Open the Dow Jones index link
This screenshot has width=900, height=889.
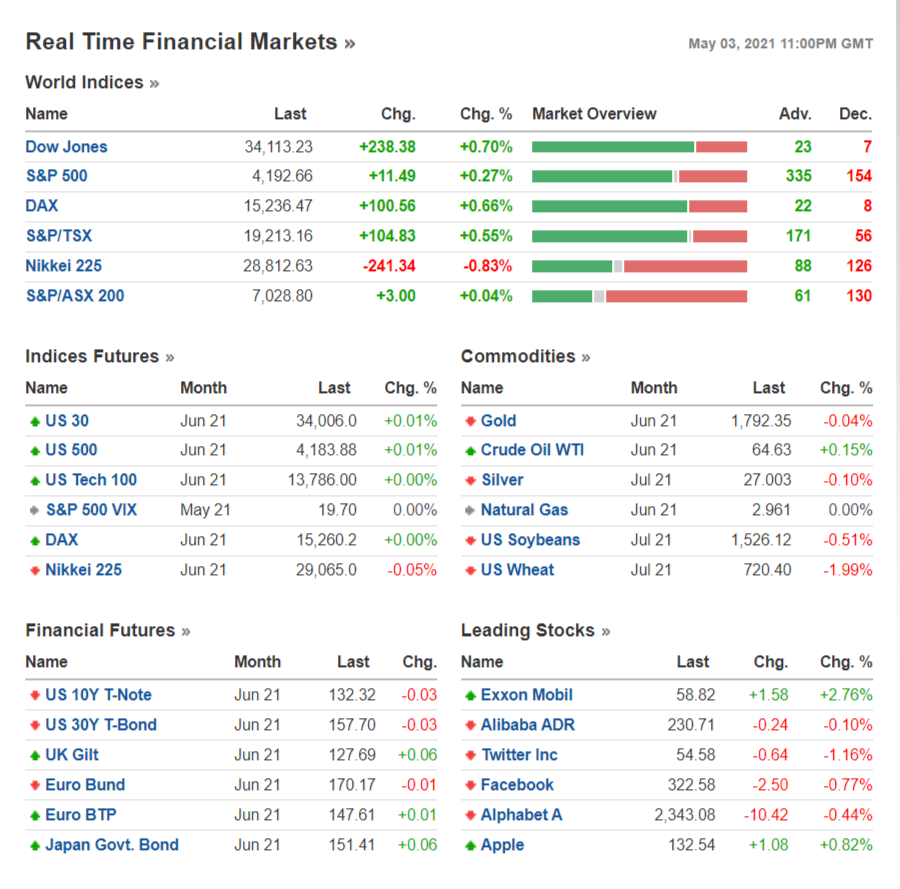pos(66,147)
